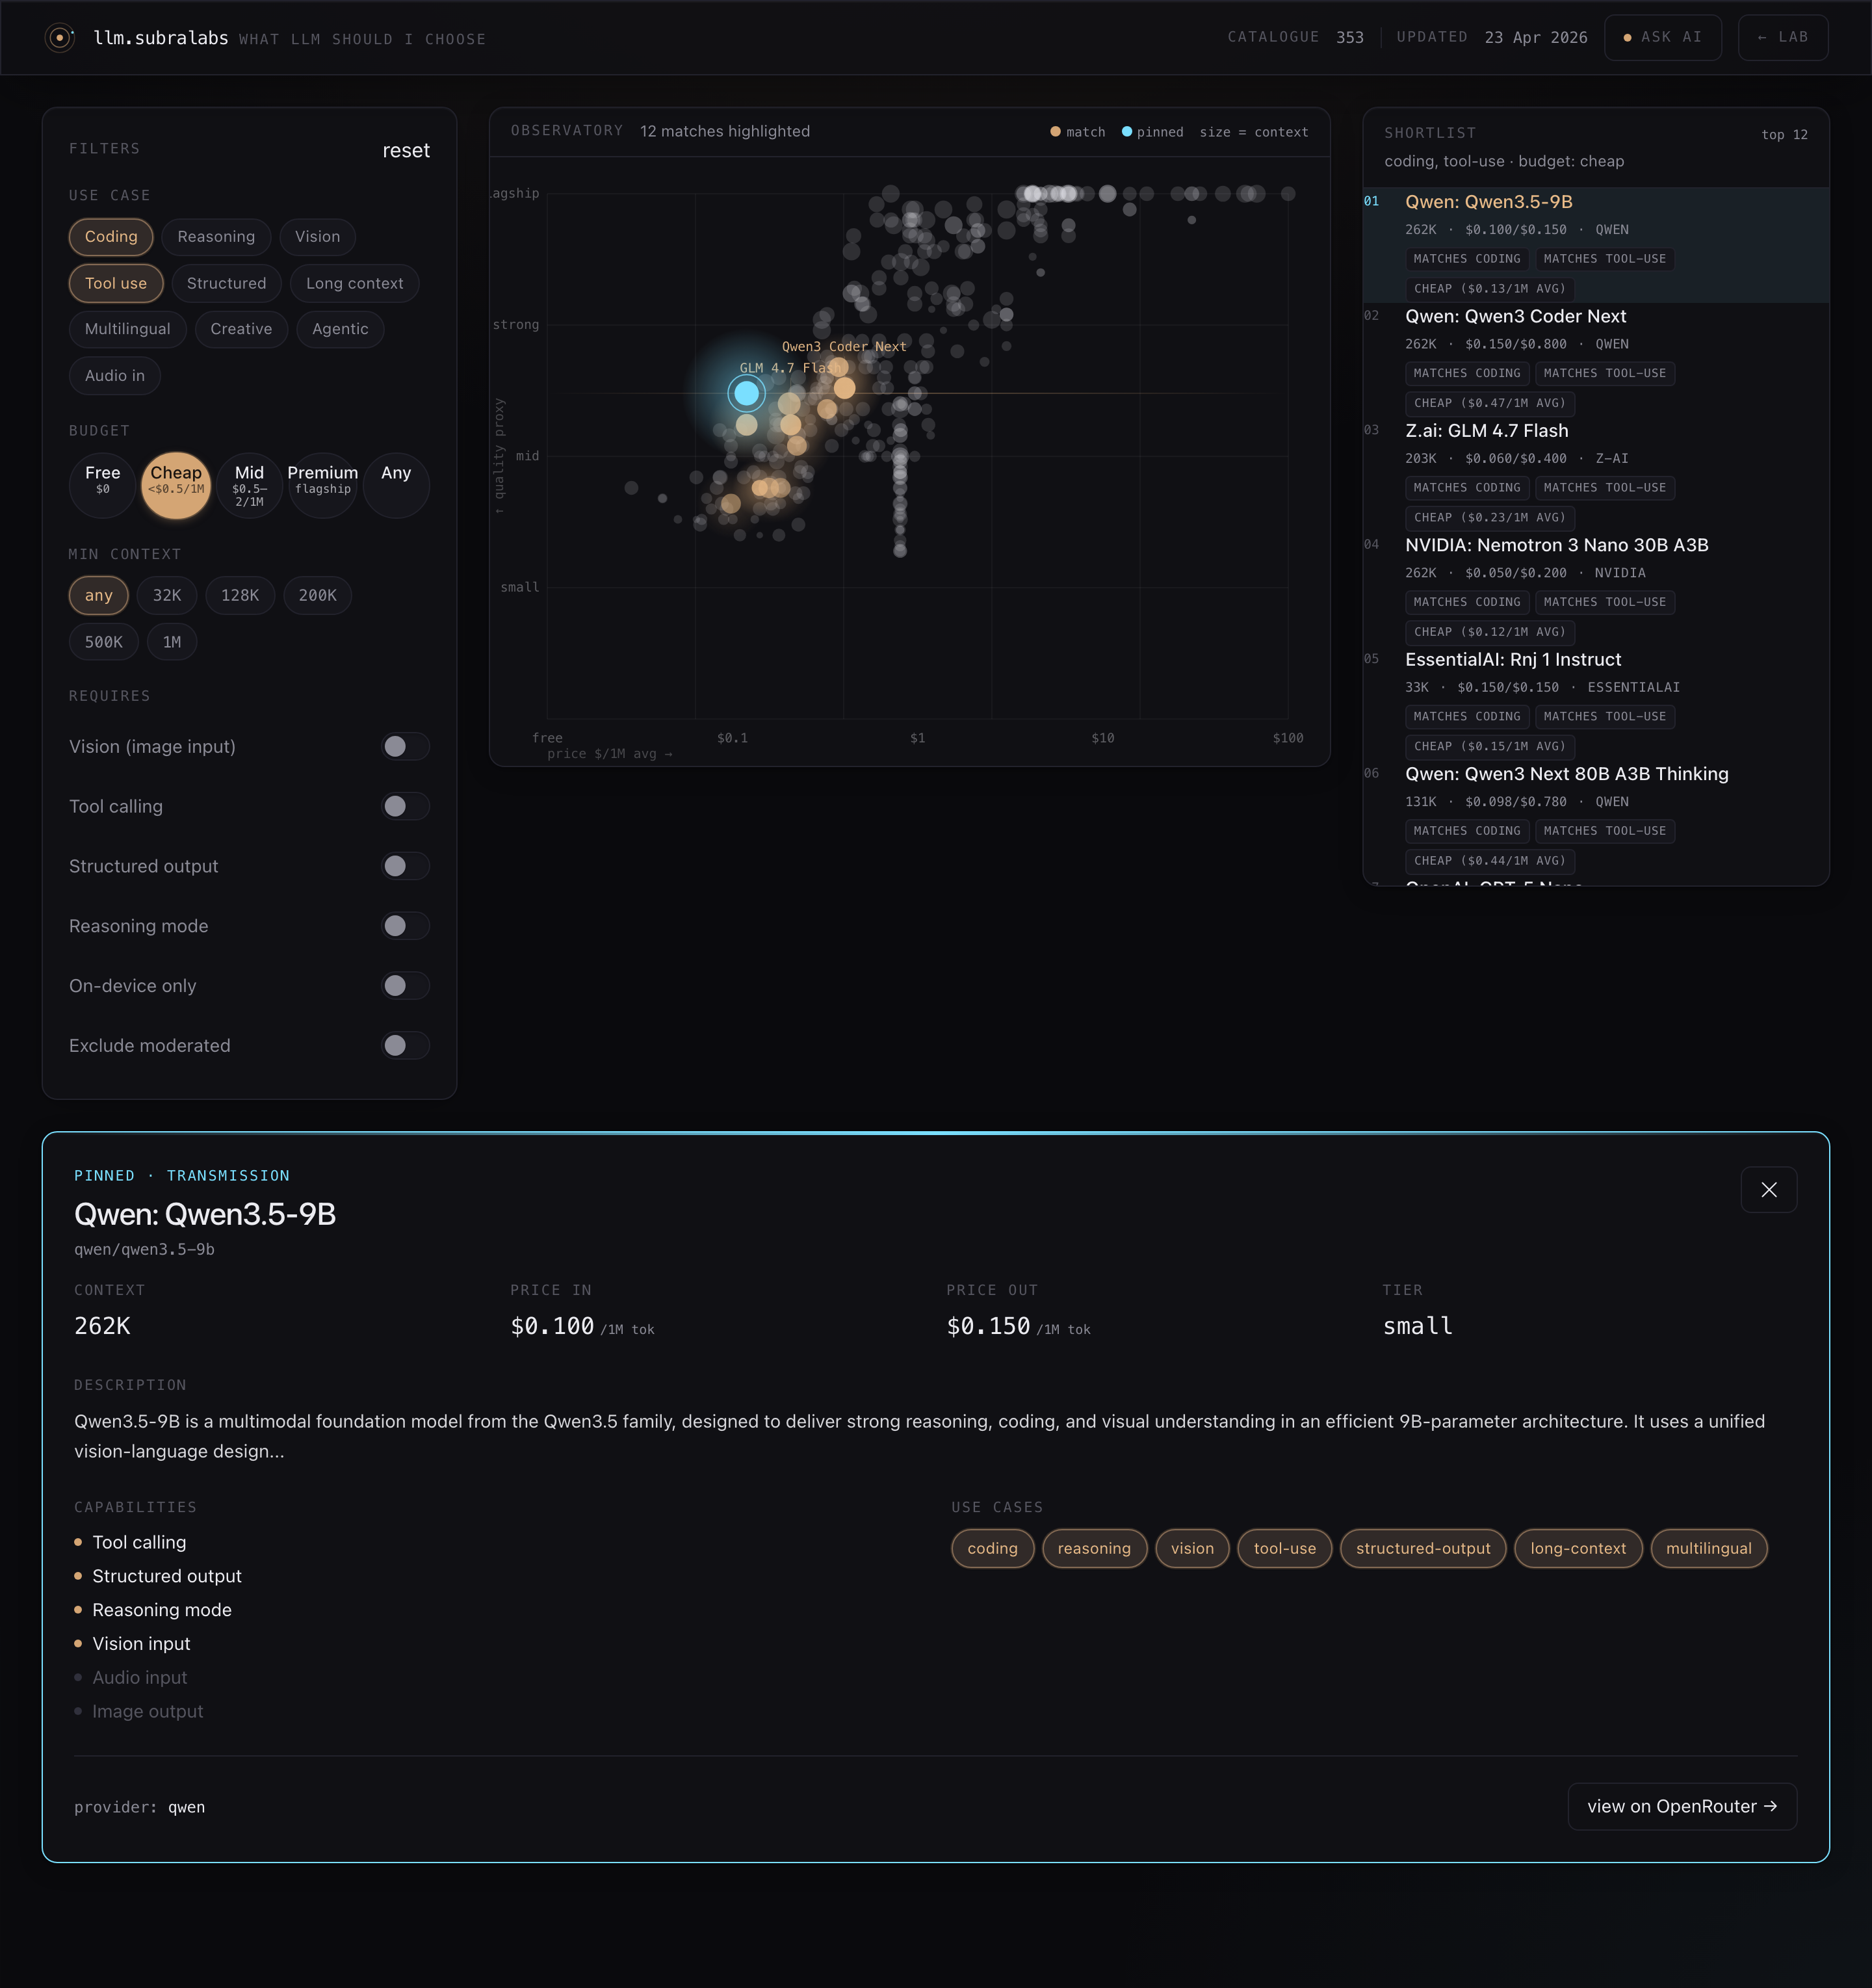
Task: Click the multilingual use-case tag
Action: [x=1708, y=1548]
